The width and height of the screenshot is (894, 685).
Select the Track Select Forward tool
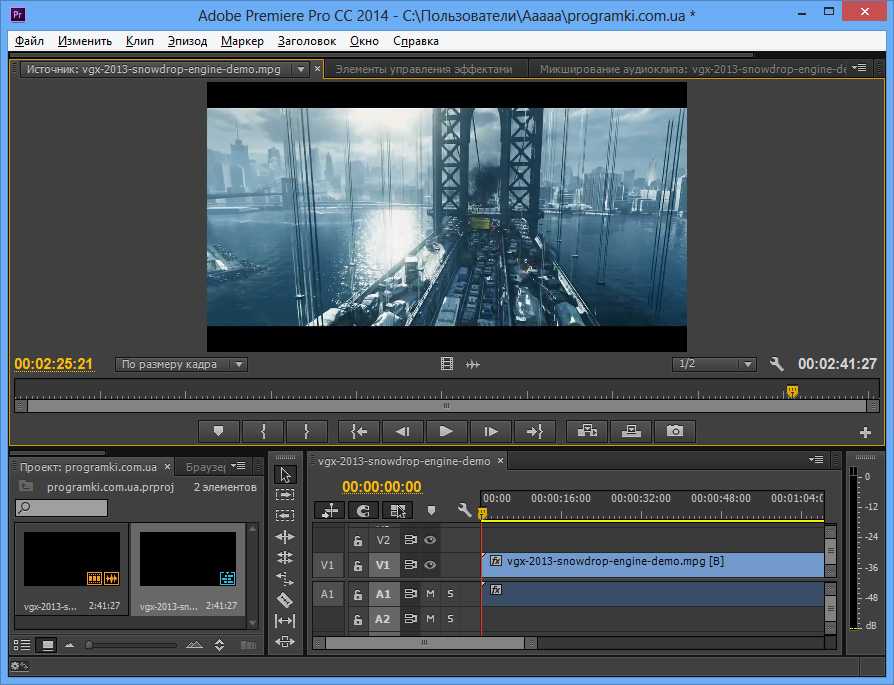click(x=285, y=495)
